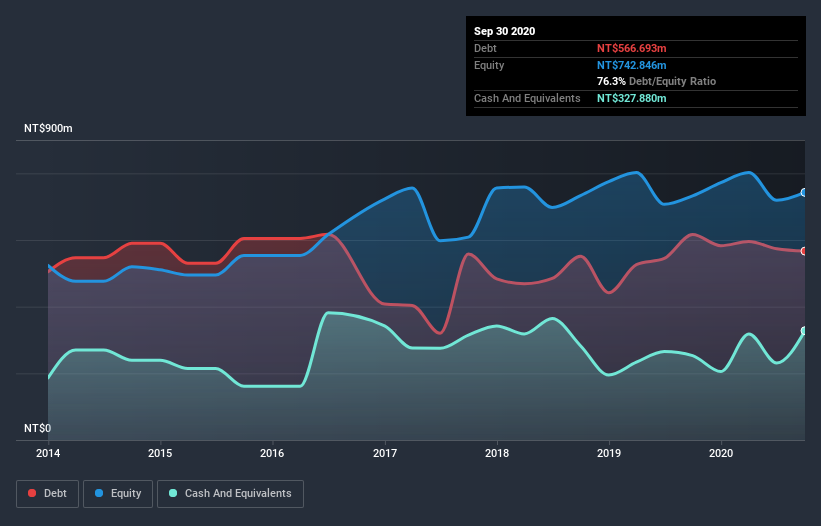Click the 2018 x-axis label
Screen dimensions: 821x526
[x=497, y=453]
